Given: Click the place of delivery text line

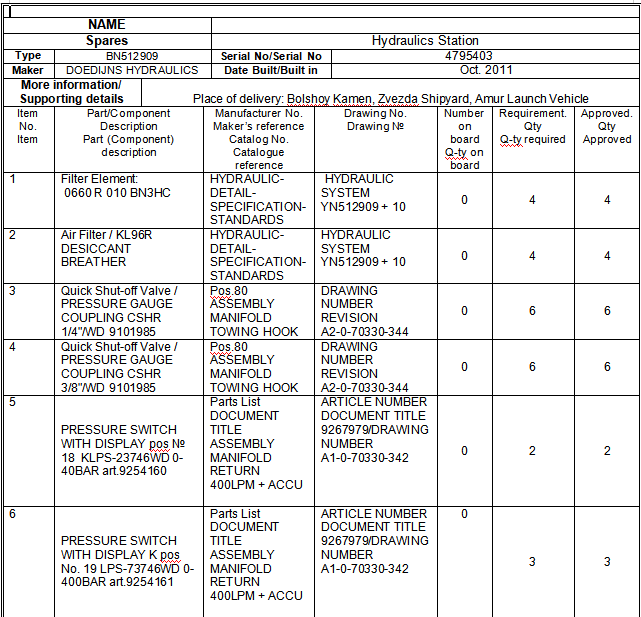Looking at the screenshot, I should tap(390, 99).
